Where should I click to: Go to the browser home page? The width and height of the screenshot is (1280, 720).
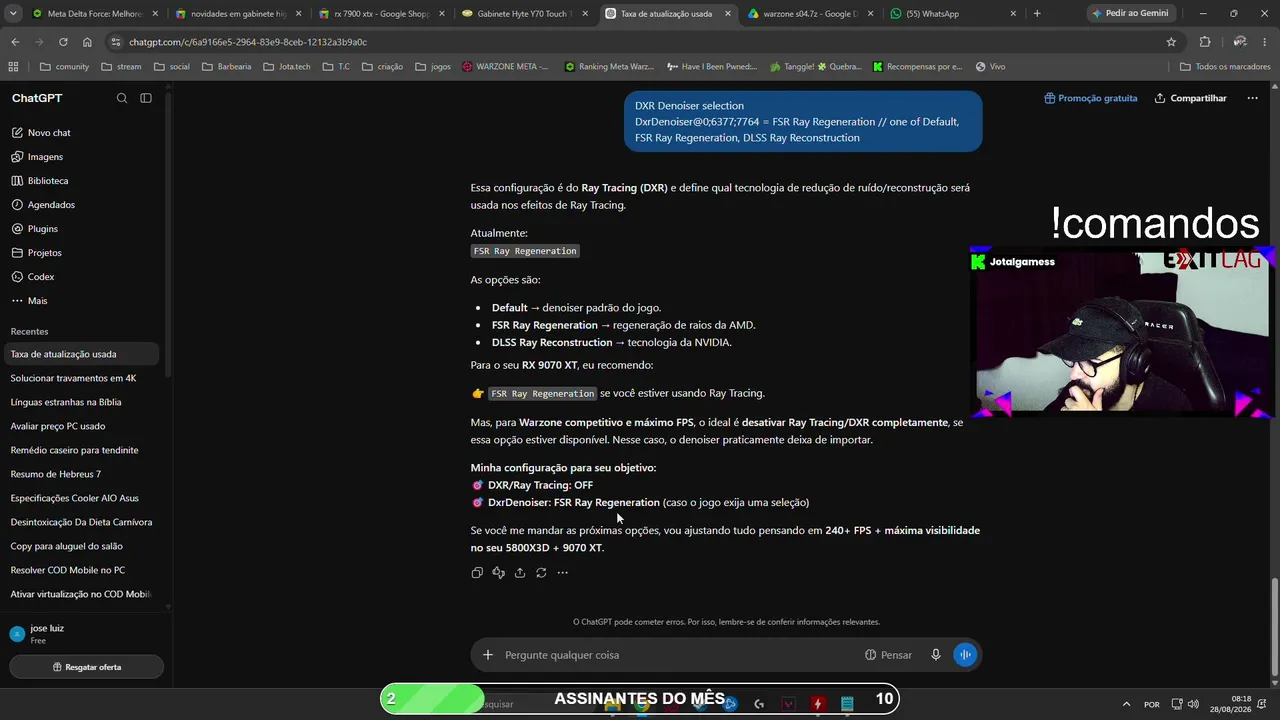point(87,42)
